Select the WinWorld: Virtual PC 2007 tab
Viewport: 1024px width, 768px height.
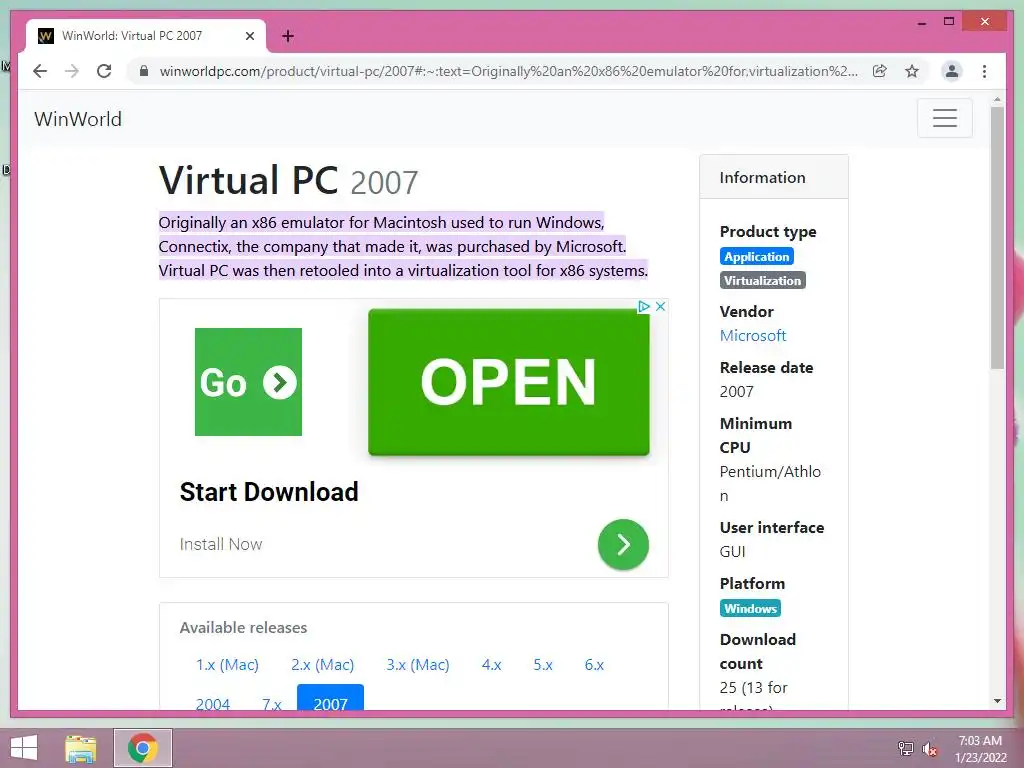point(146,36)
